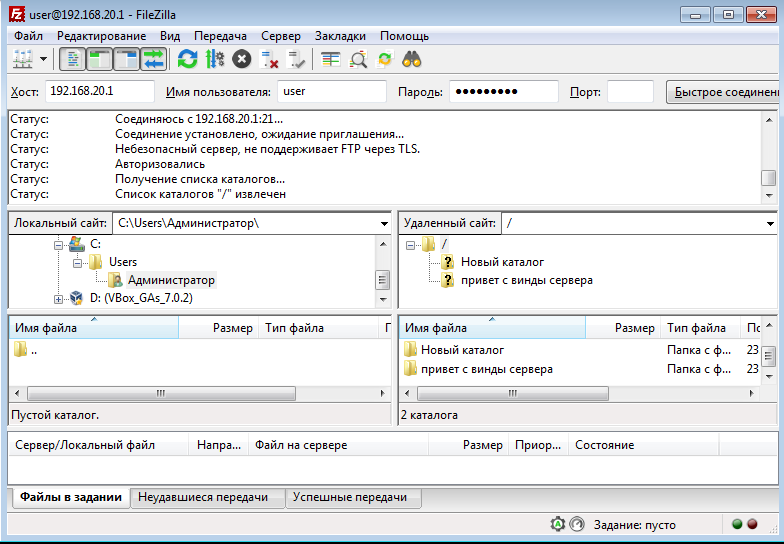
Task: Reconnect to last used server
Action: point(296,60)
